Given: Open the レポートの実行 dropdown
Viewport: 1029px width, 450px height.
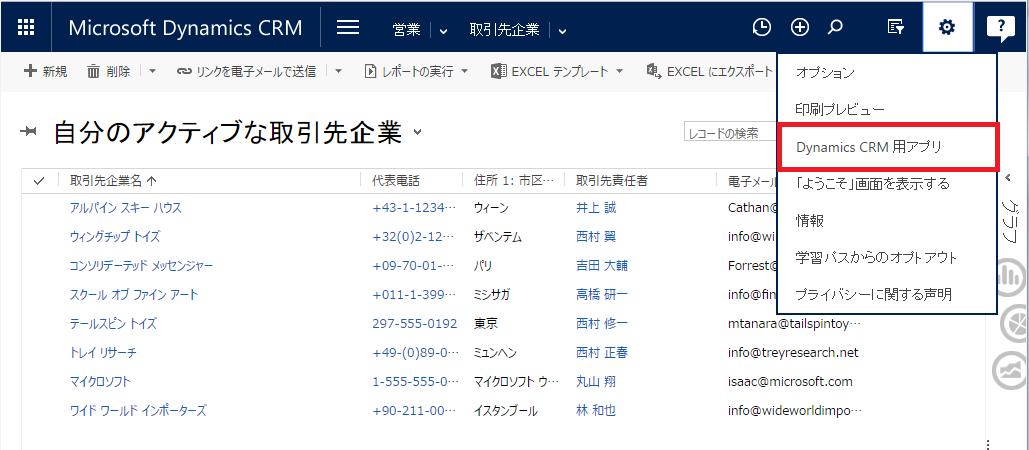Looking at the screenshot, I should 416,72.
